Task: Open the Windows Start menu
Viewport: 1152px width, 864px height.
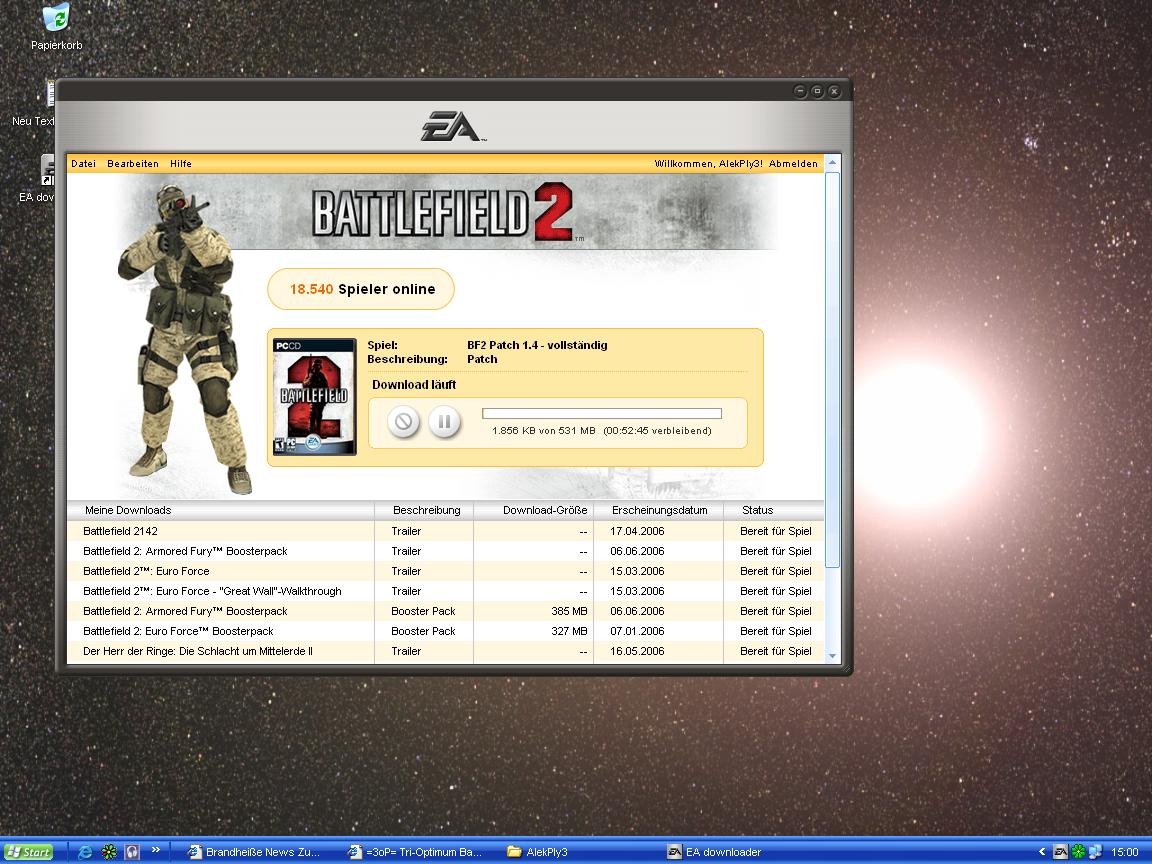Action: point(30,852)
